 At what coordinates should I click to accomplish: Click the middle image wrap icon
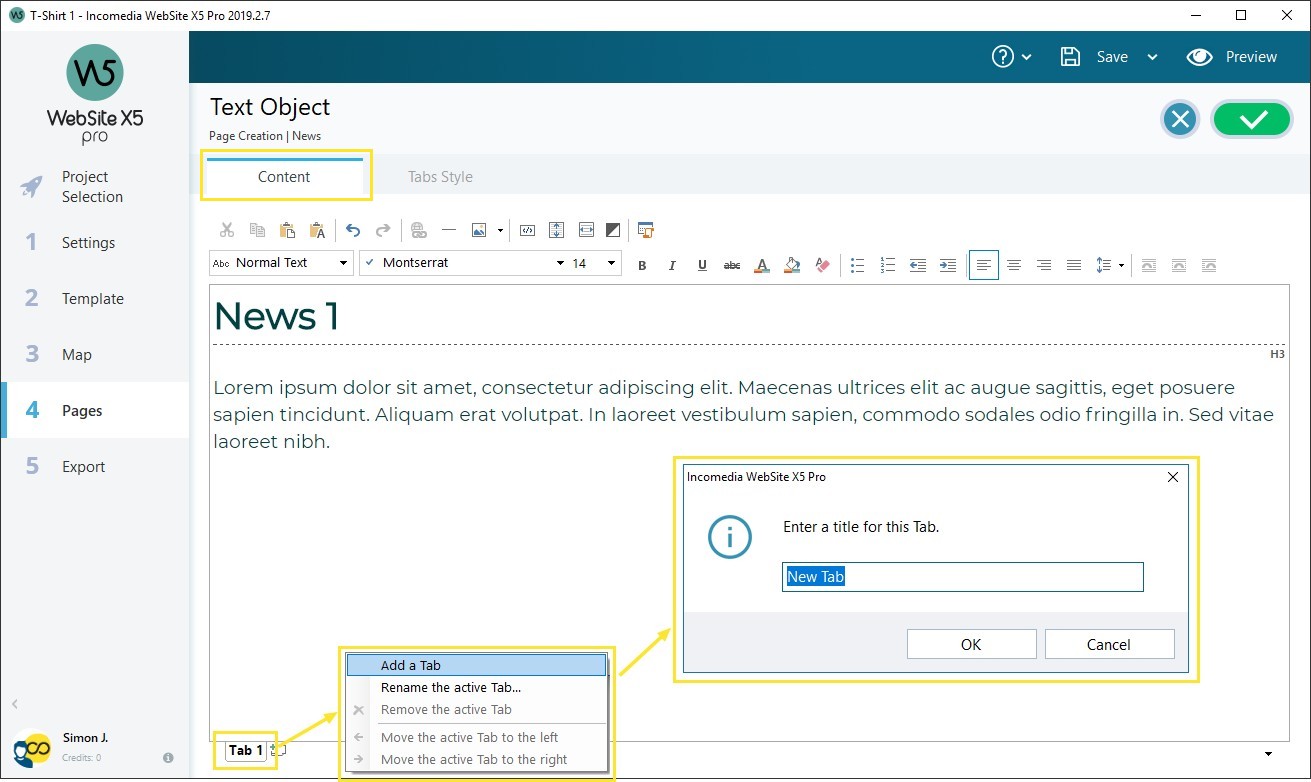tap(1179, 265)
